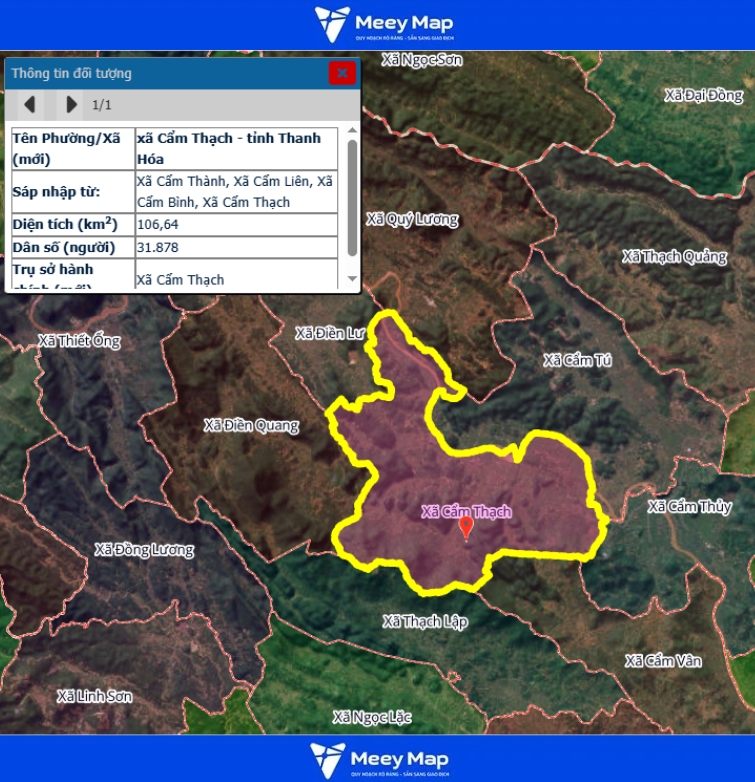Image resolution: width=755 pixels, height=782 pixels.
Task: Click the Xã Quý Lương map label
Action: [x=412, y=219]
